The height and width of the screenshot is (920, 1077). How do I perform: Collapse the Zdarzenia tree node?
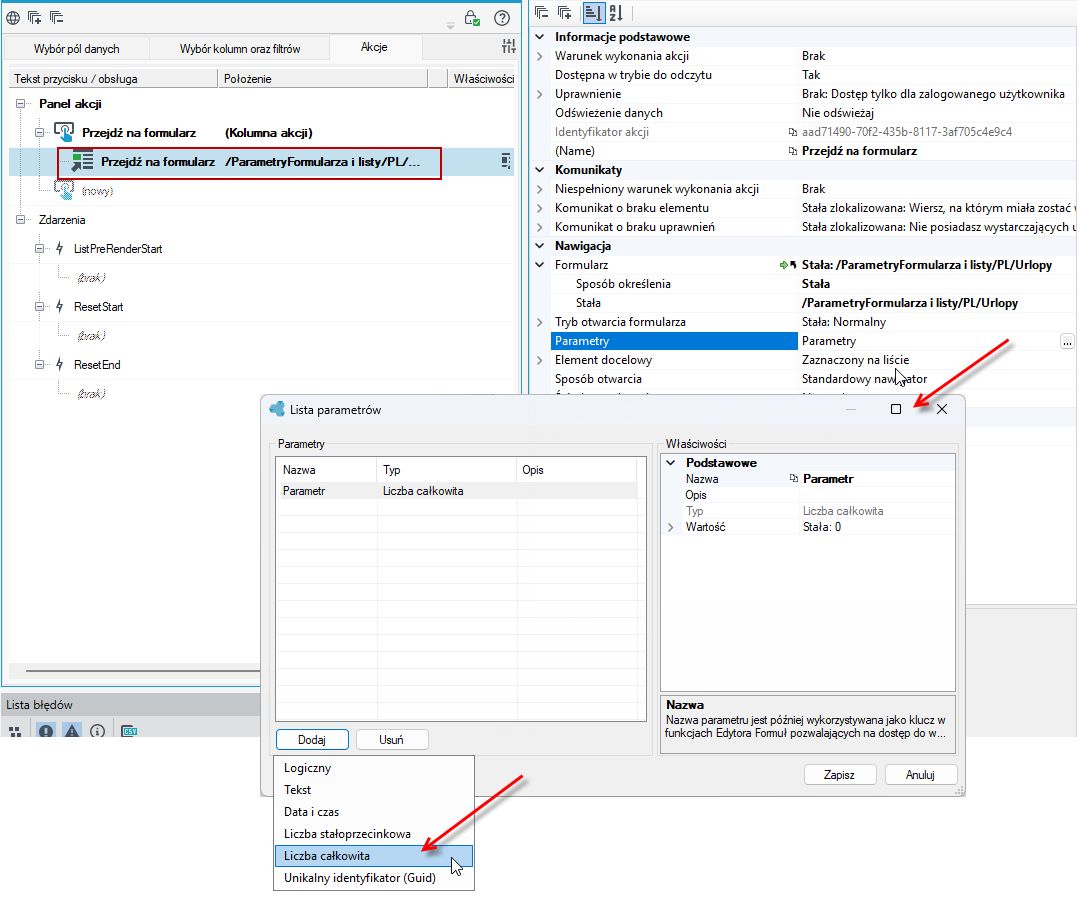point(21,220)
